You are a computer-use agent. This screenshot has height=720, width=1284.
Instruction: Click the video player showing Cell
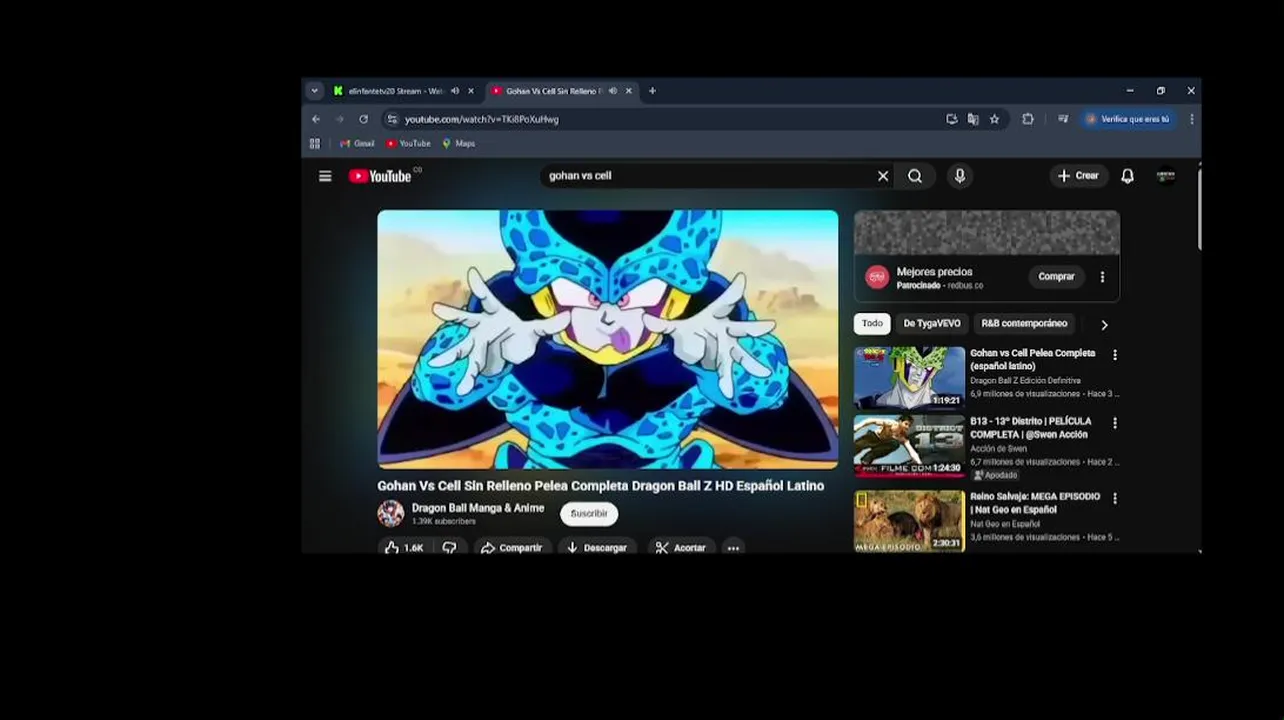click(608, 339)
